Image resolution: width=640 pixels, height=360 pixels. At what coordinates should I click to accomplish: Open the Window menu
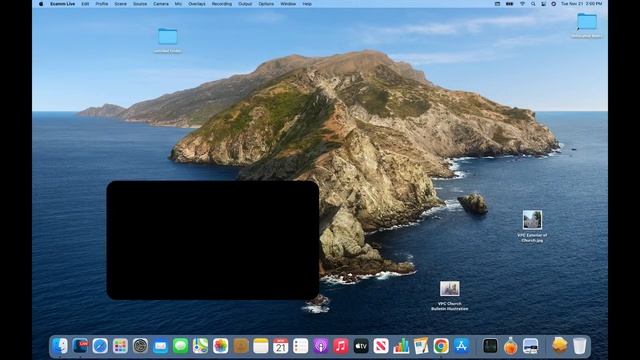tap(288, 4)
